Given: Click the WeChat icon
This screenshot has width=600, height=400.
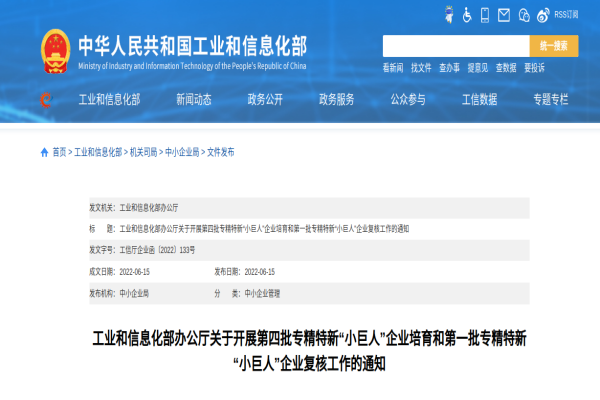Looking at the screenshot, I should click(524, 15).
